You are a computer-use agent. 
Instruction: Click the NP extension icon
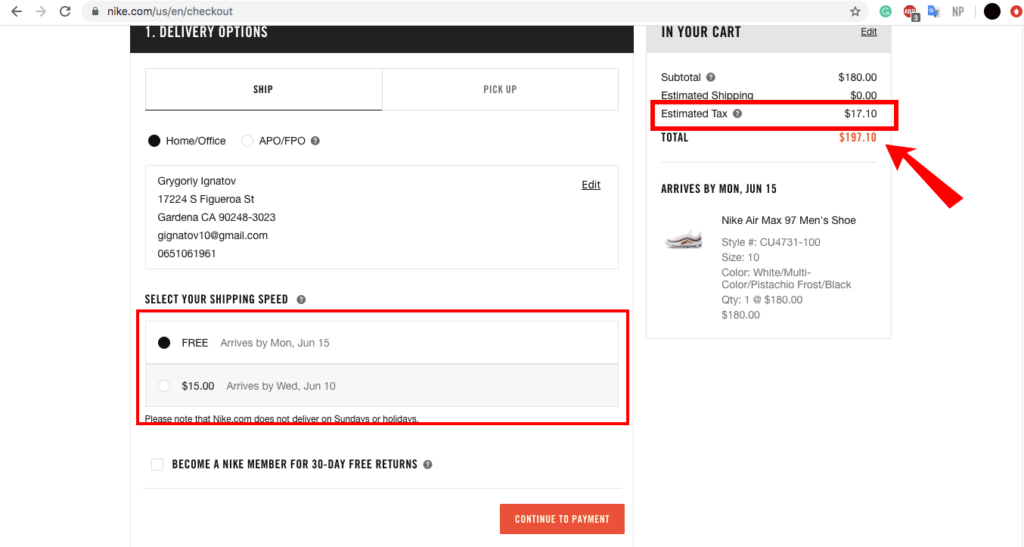[958, 11]
